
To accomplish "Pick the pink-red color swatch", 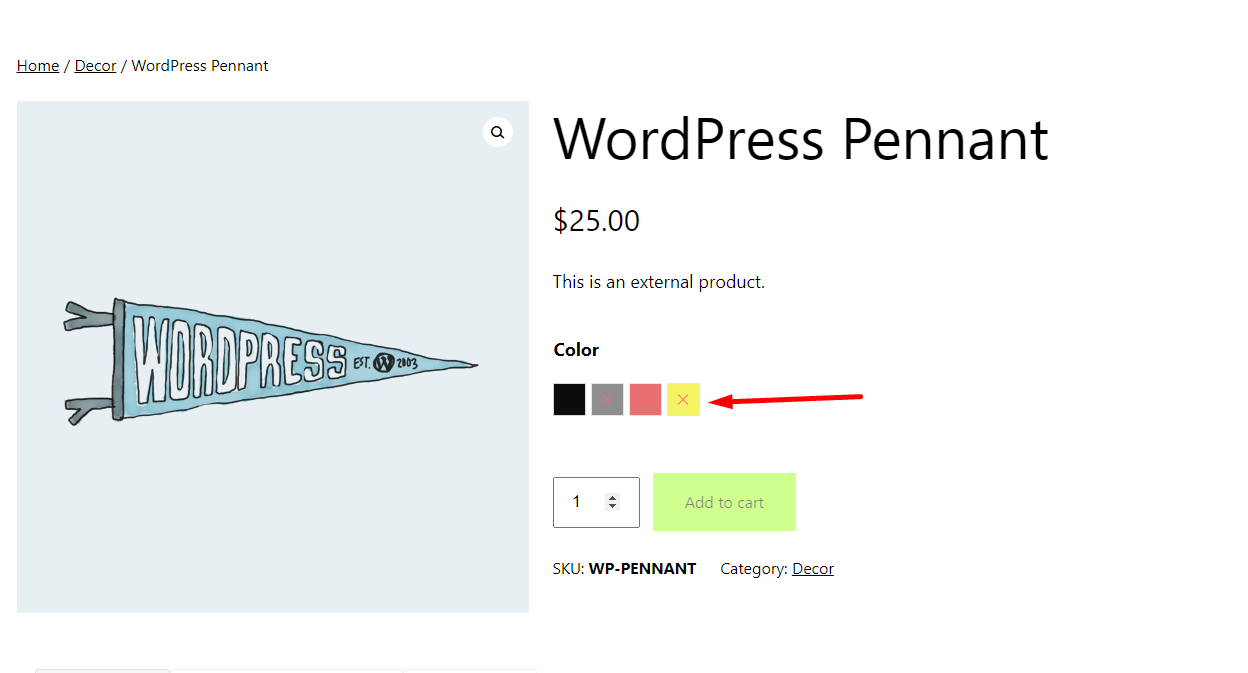I will tap(645, 399).
